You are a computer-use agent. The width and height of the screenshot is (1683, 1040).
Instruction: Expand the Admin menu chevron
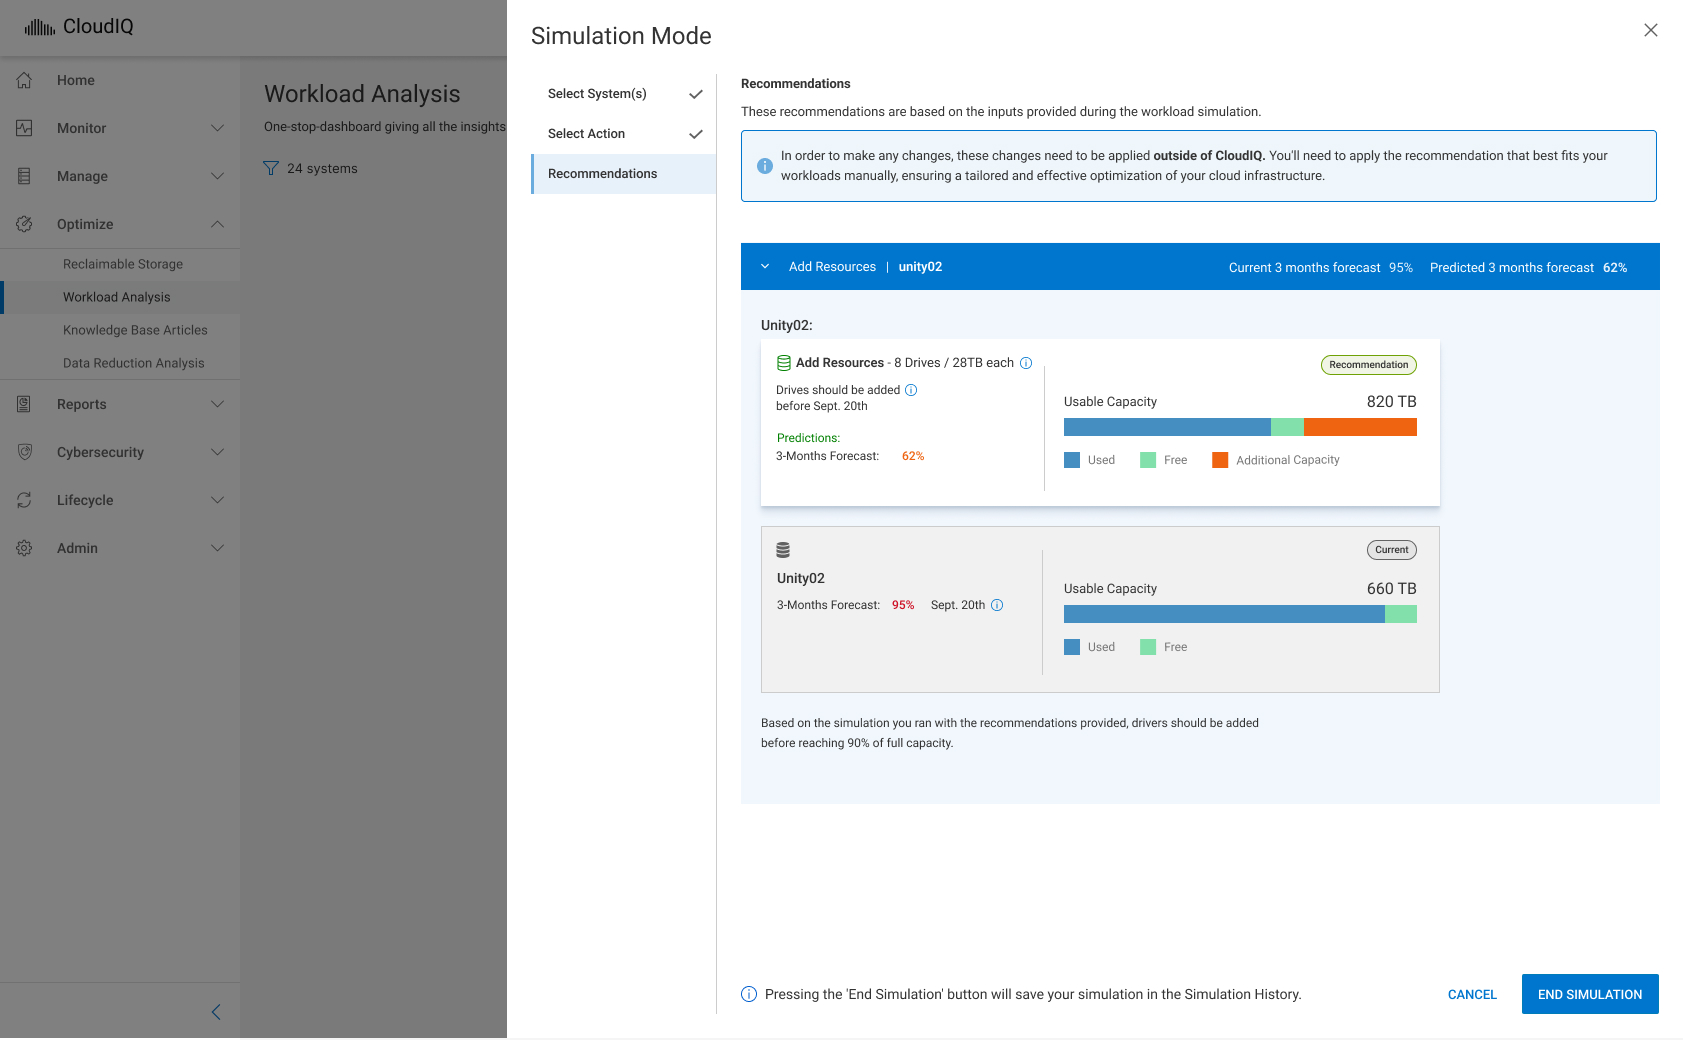(217, 548)
